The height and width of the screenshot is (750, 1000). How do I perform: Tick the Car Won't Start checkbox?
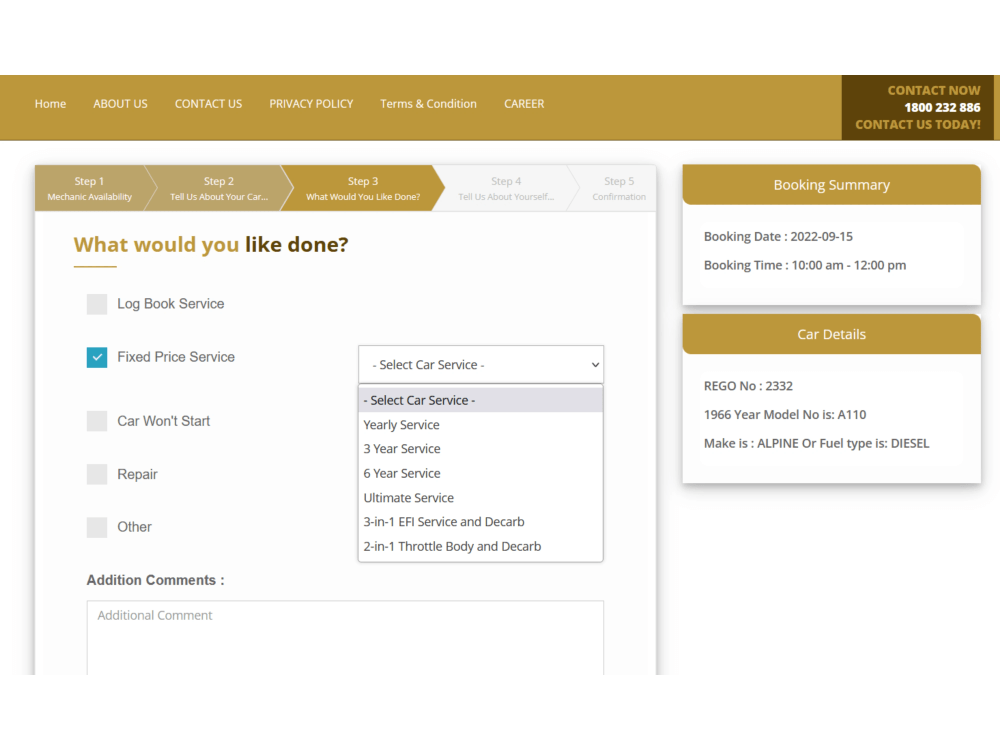97,421
